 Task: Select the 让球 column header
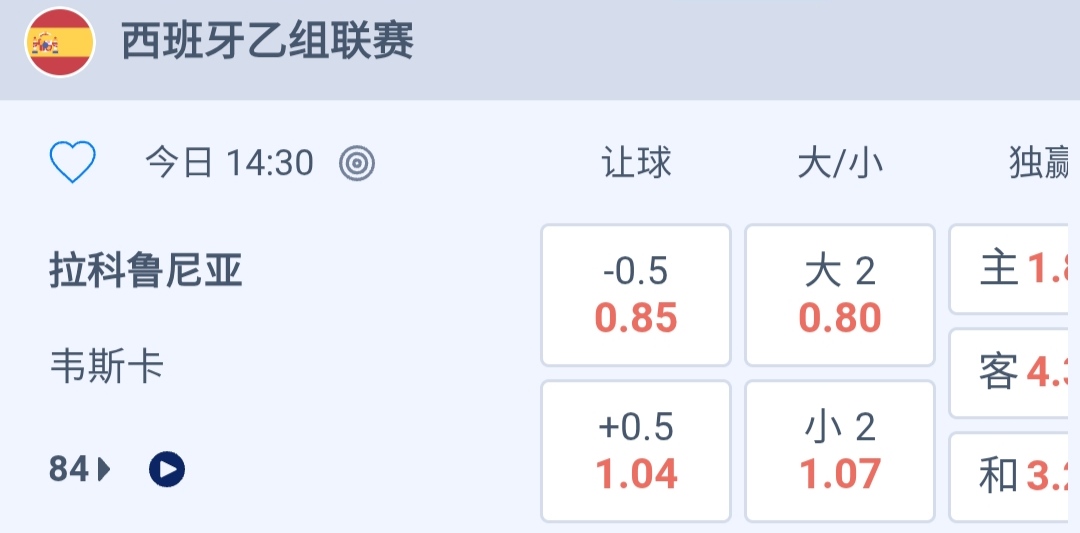click(636, 163)
